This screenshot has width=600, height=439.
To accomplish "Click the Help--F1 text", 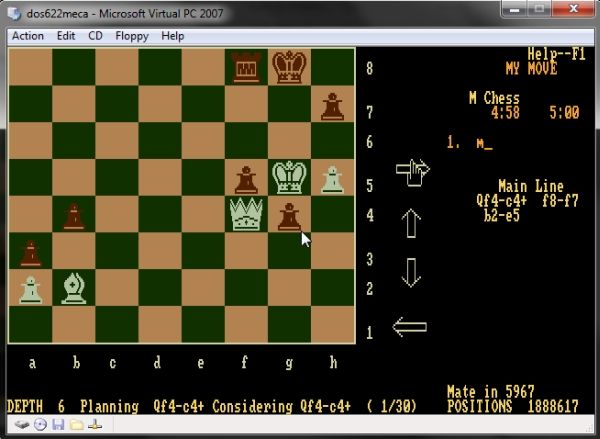I will [x=557, y=54].
